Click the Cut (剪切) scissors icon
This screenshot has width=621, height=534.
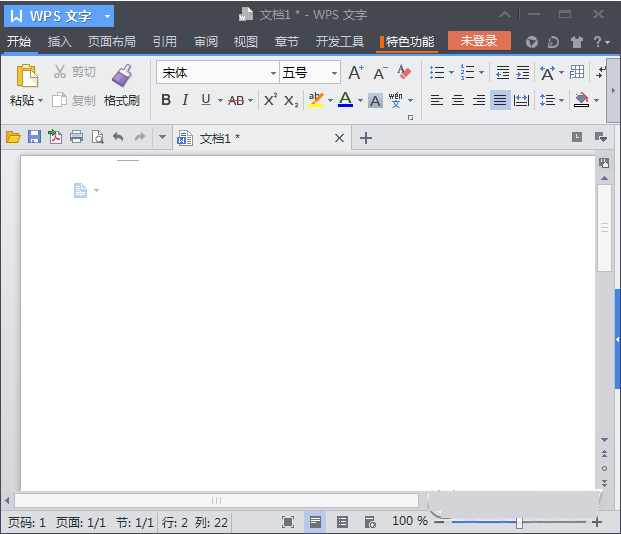[x=60, y=72]
